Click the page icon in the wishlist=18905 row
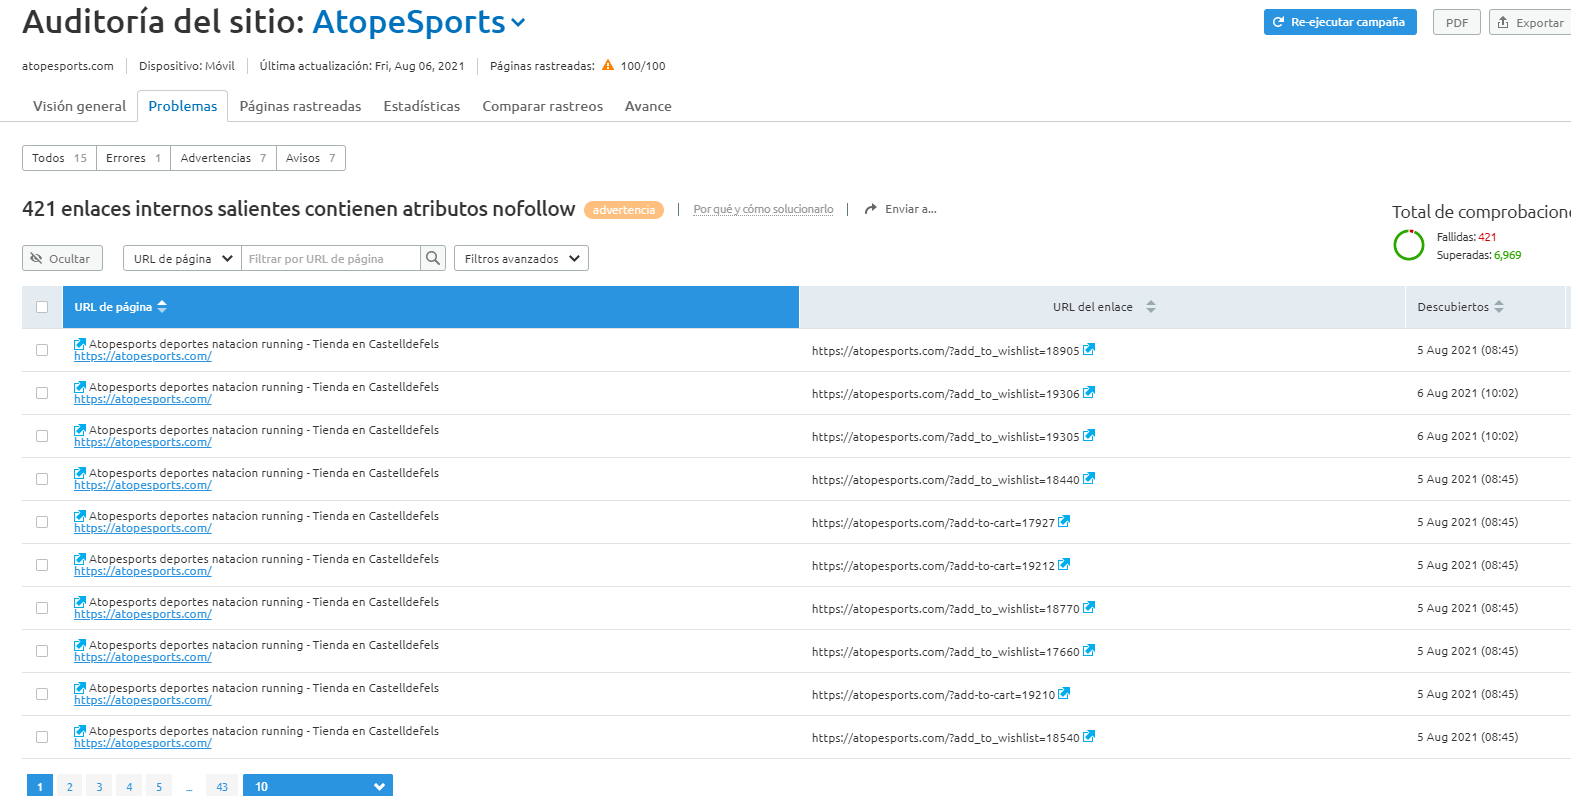 pyautogui.click(x=80, y=344)
